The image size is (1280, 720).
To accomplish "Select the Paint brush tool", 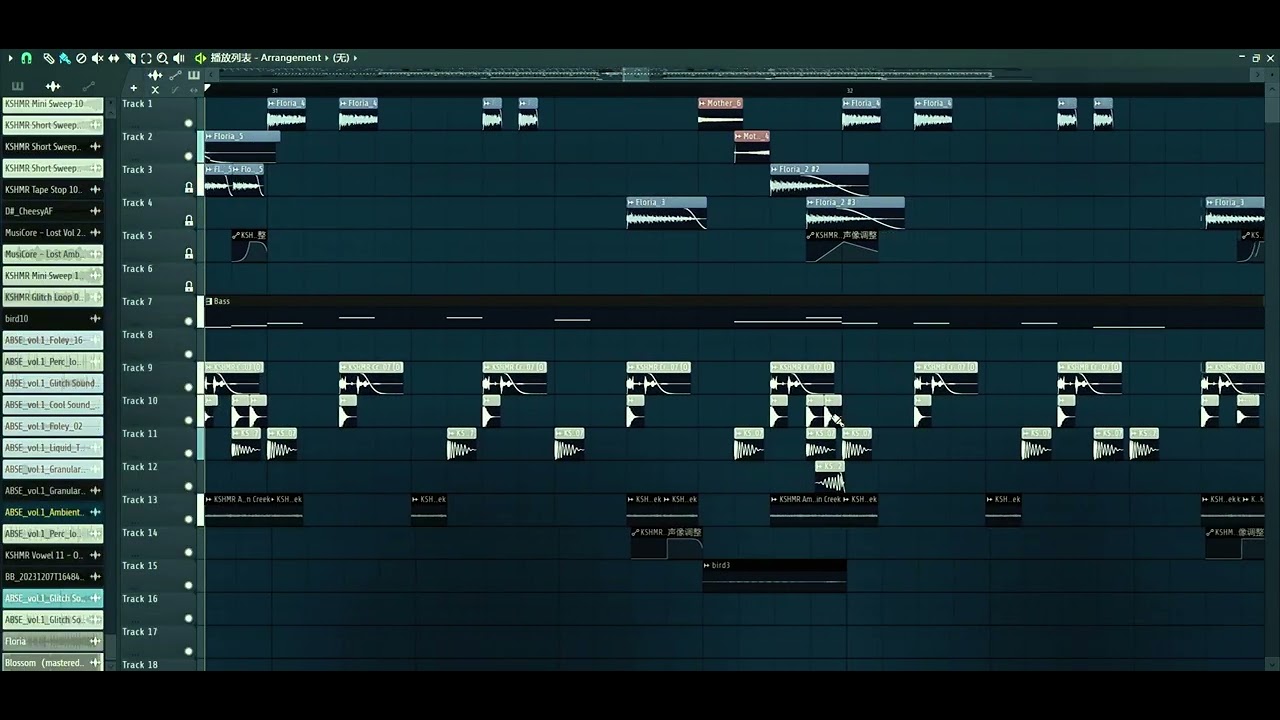I will pos(64,58).
